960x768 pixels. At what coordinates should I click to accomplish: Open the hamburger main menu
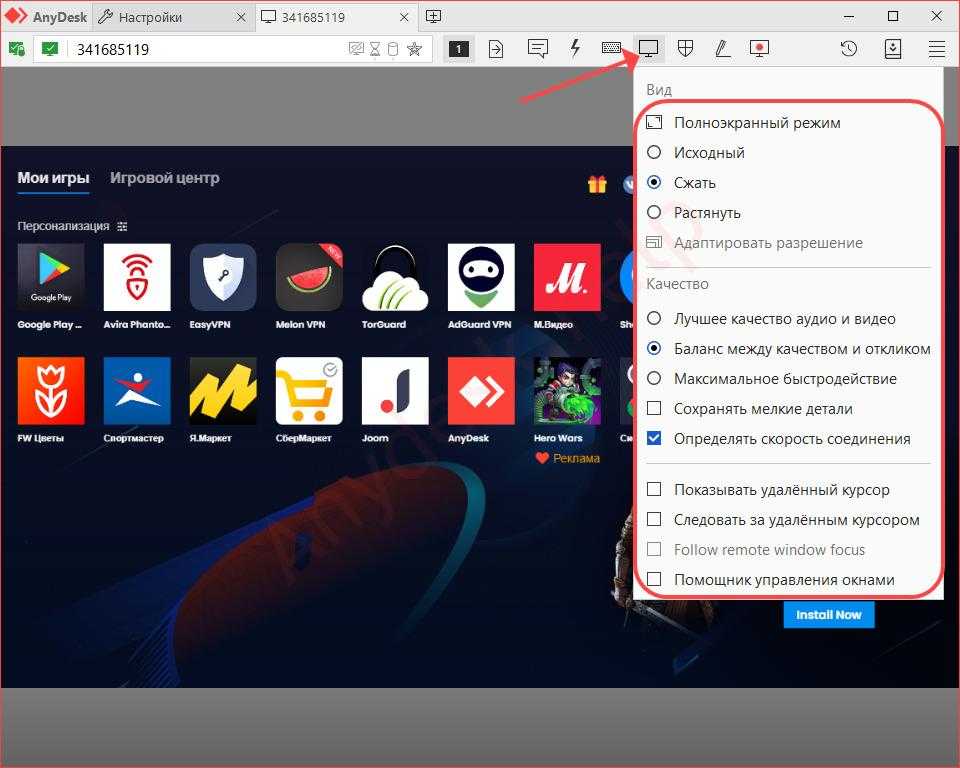click(x=936, y=48)
